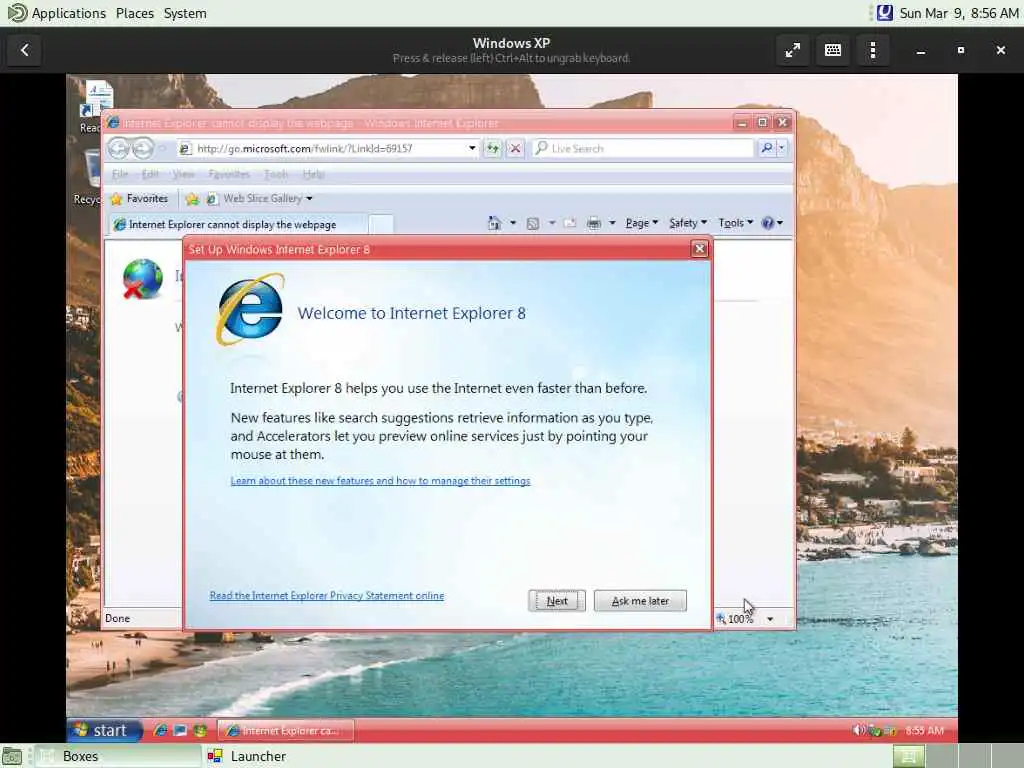Open the Safety dropdown menu
Image resolution: width=1024 pixels, height=768 pixels.
[688, 223]
